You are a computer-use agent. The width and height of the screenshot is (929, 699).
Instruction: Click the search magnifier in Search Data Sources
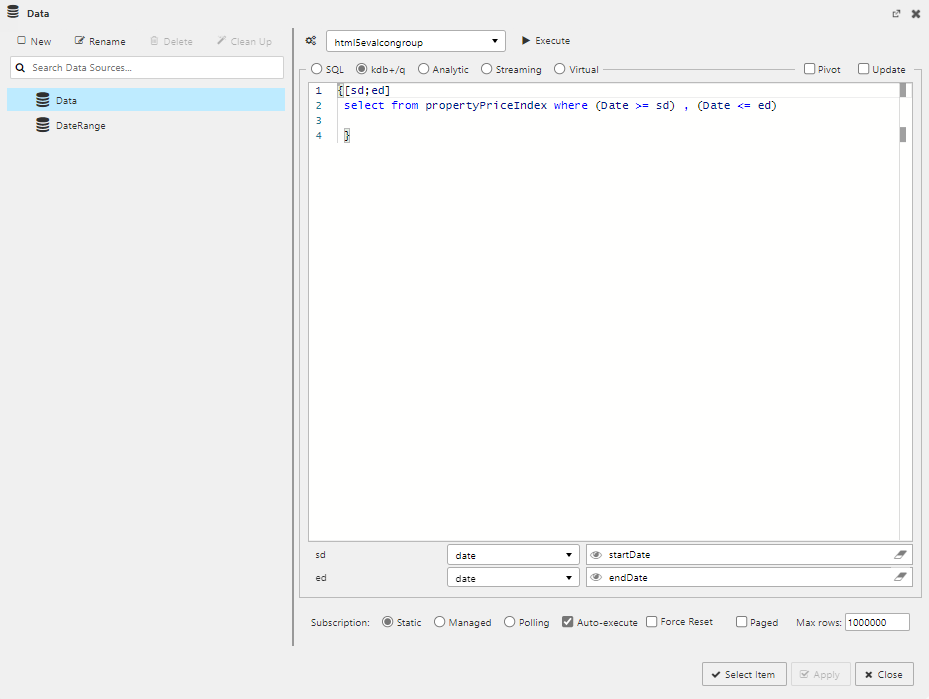20,67
